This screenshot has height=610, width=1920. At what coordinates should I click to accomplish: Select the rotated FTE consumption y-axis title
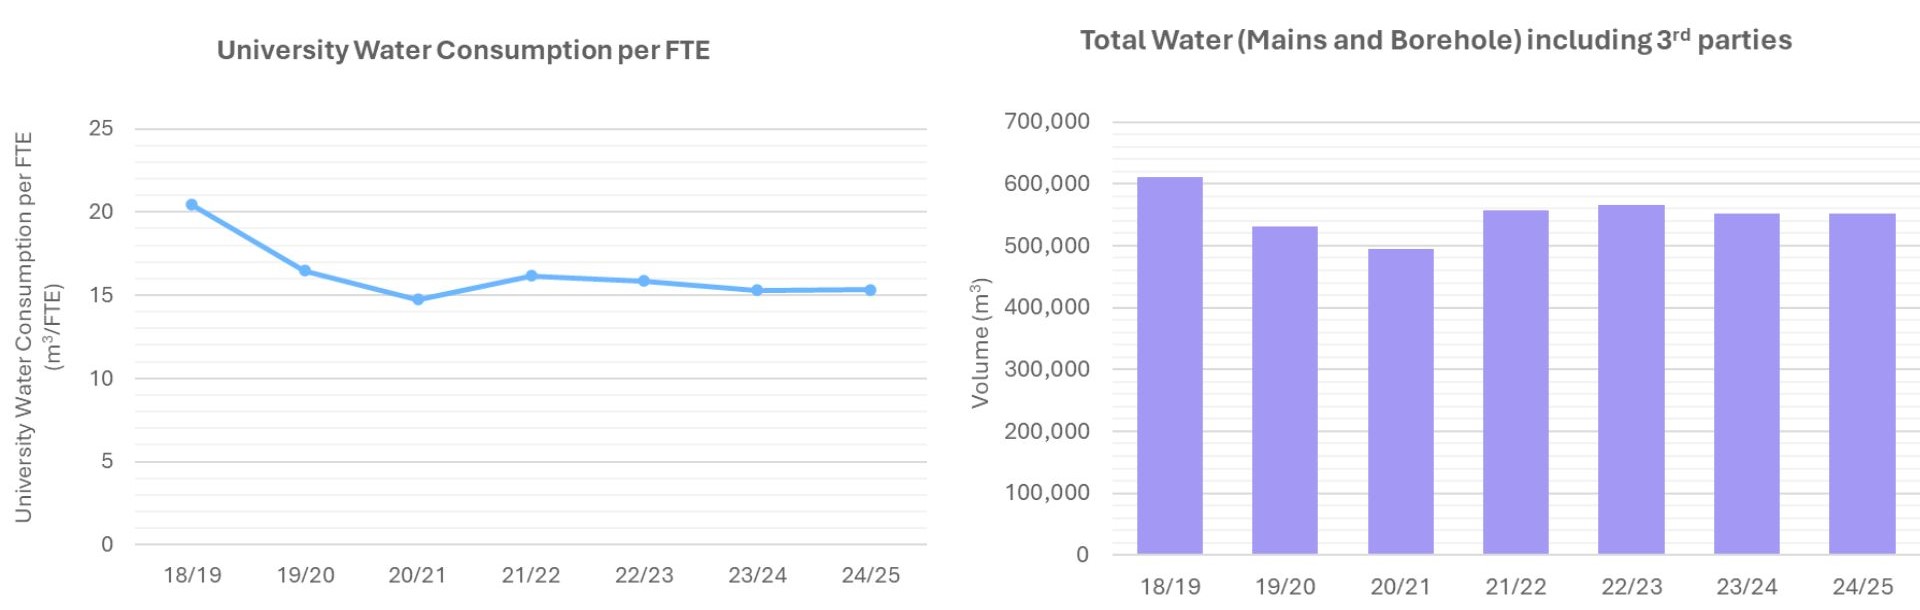point(38,327)
